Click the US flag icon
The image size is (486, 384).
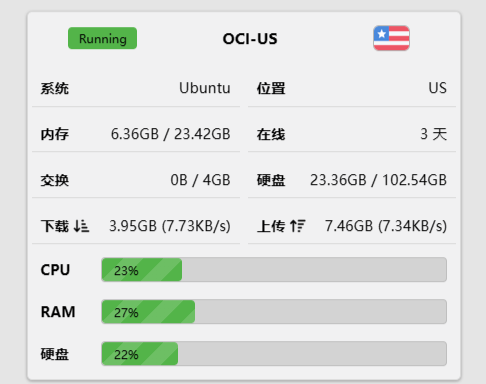point(391,38)
